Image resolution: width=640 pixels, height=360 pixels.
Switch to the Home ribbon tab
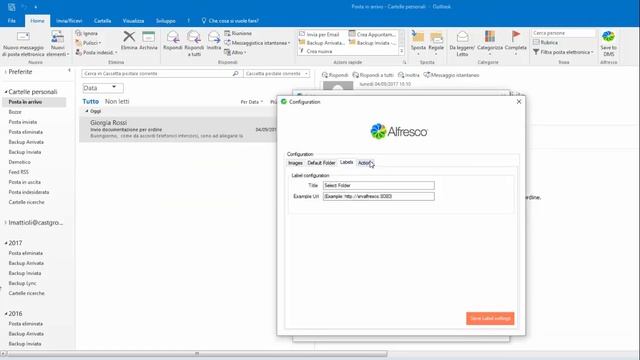pyautogui.click(x=37, y=21)
